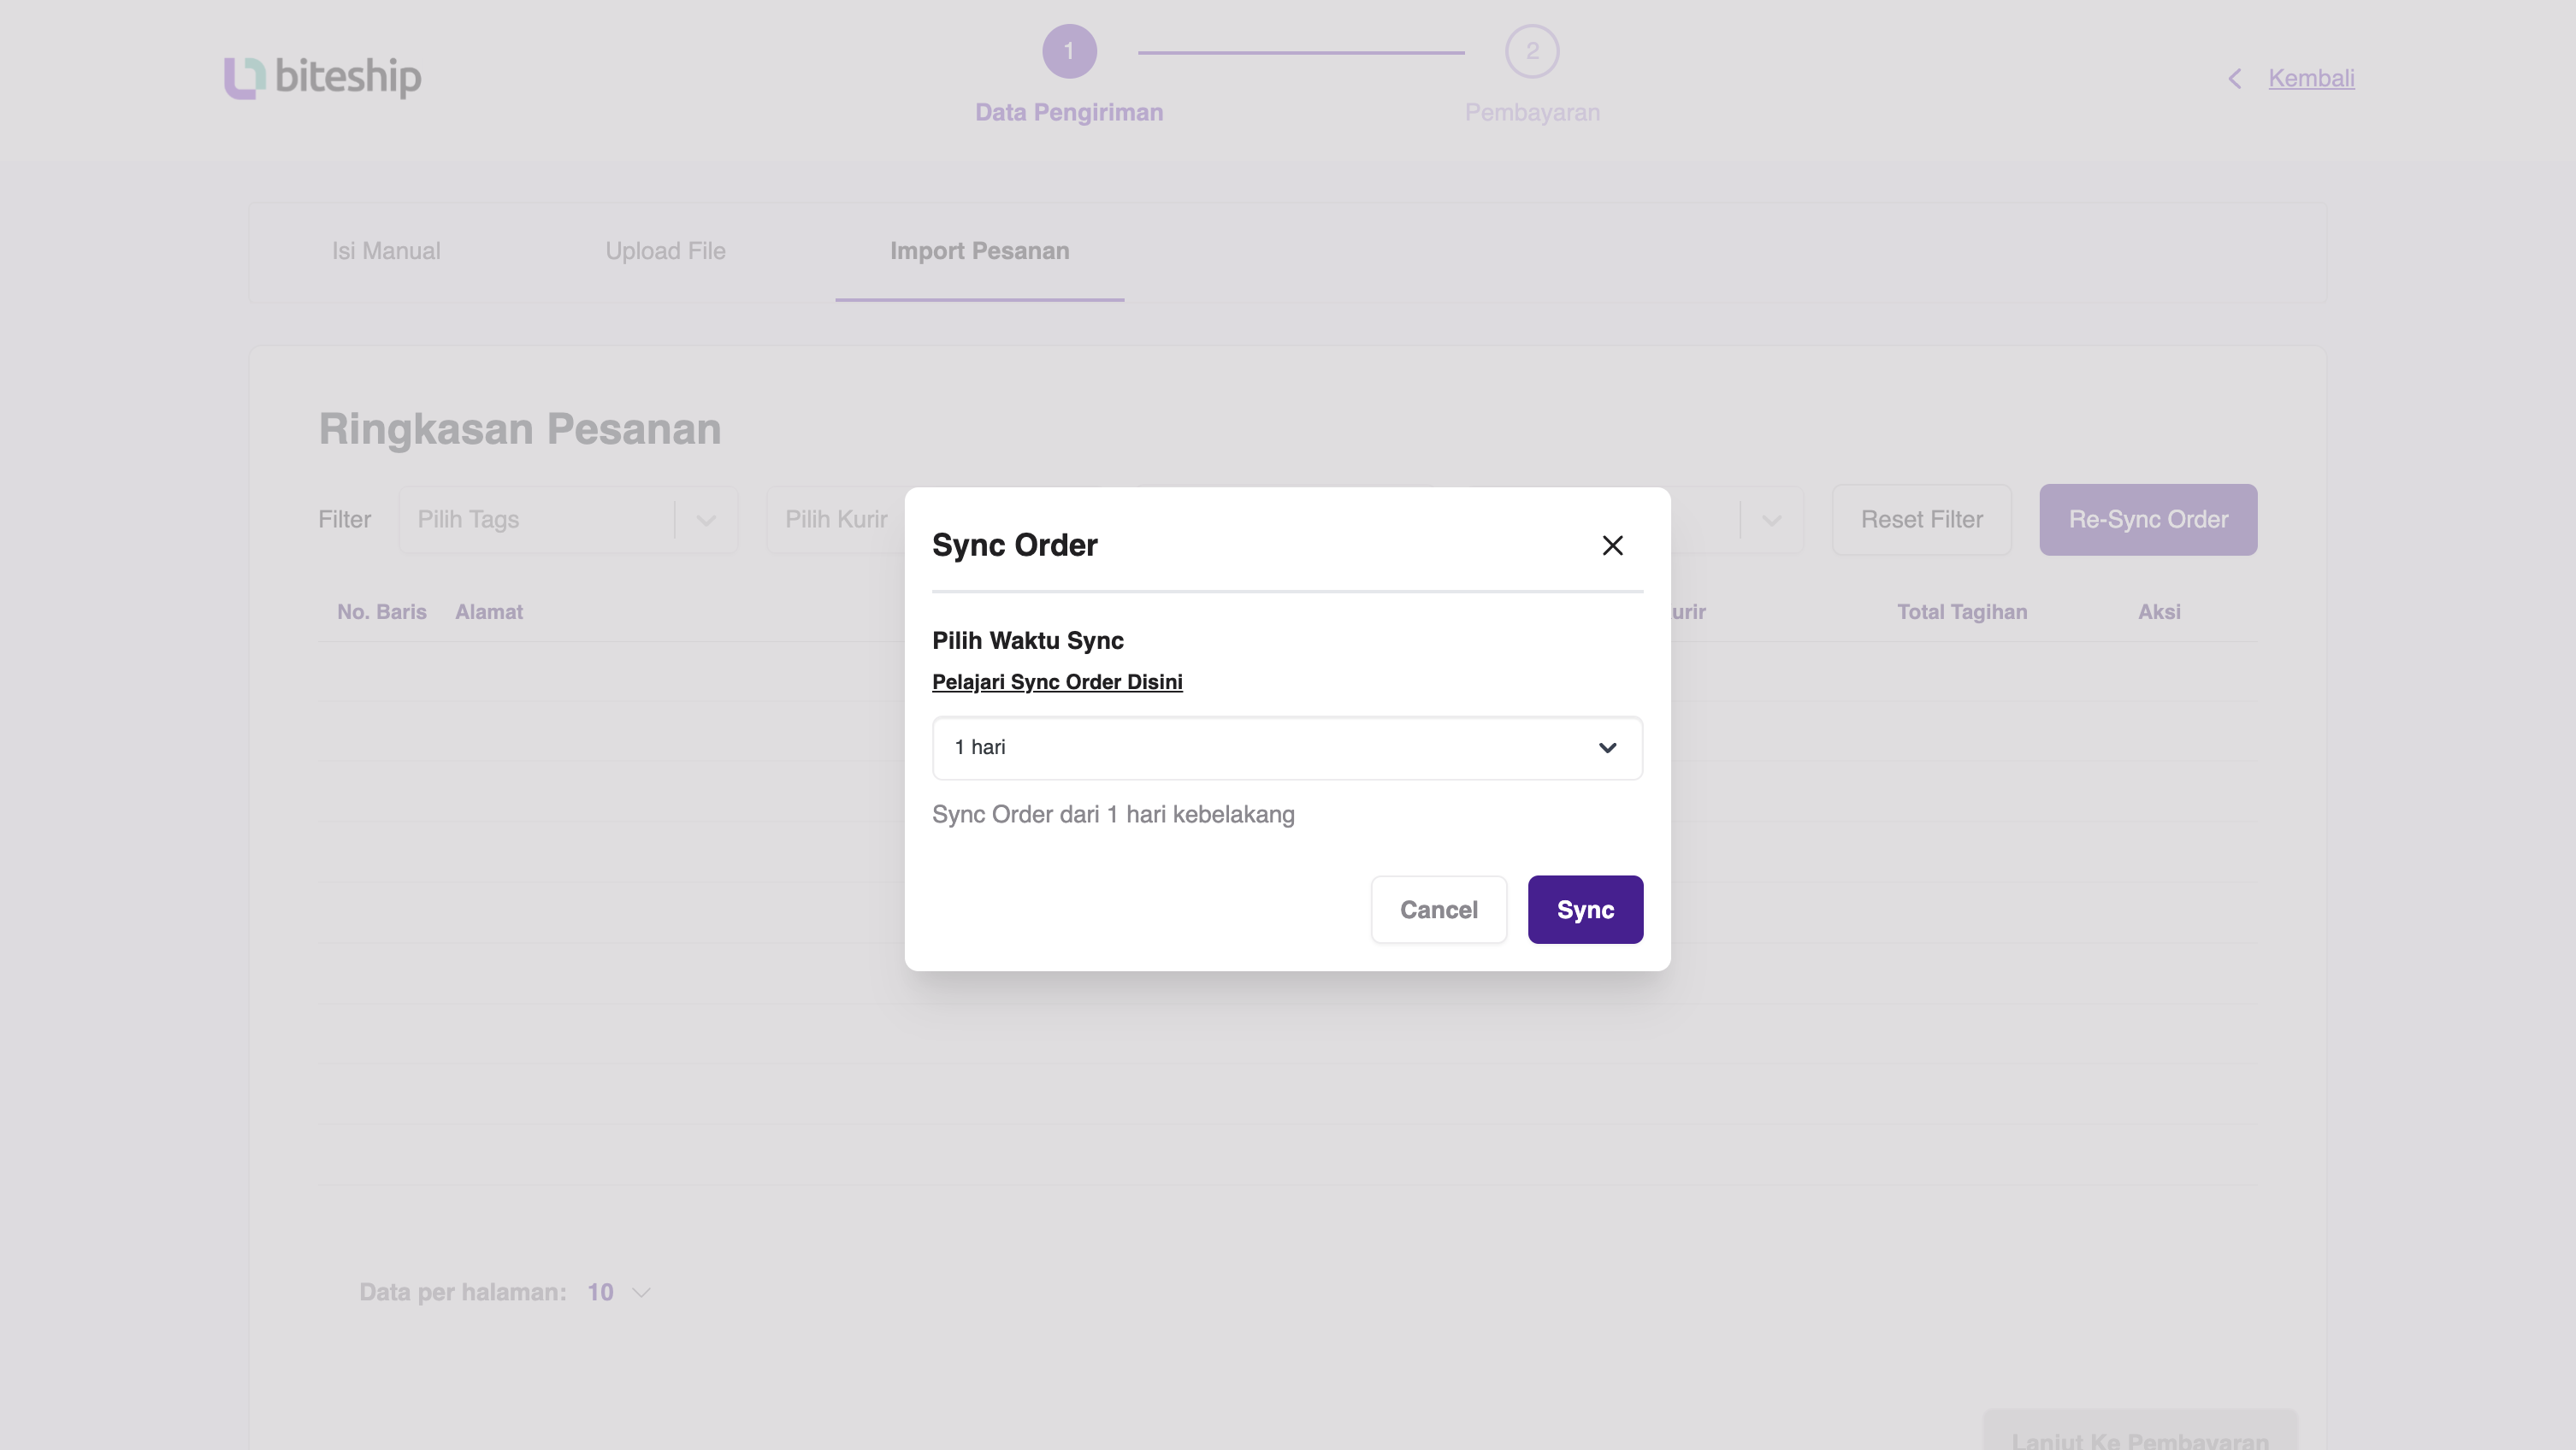Select step 1 Data Pengiriman circle
The image size is (2576, 1450).
pos(1070,51)
